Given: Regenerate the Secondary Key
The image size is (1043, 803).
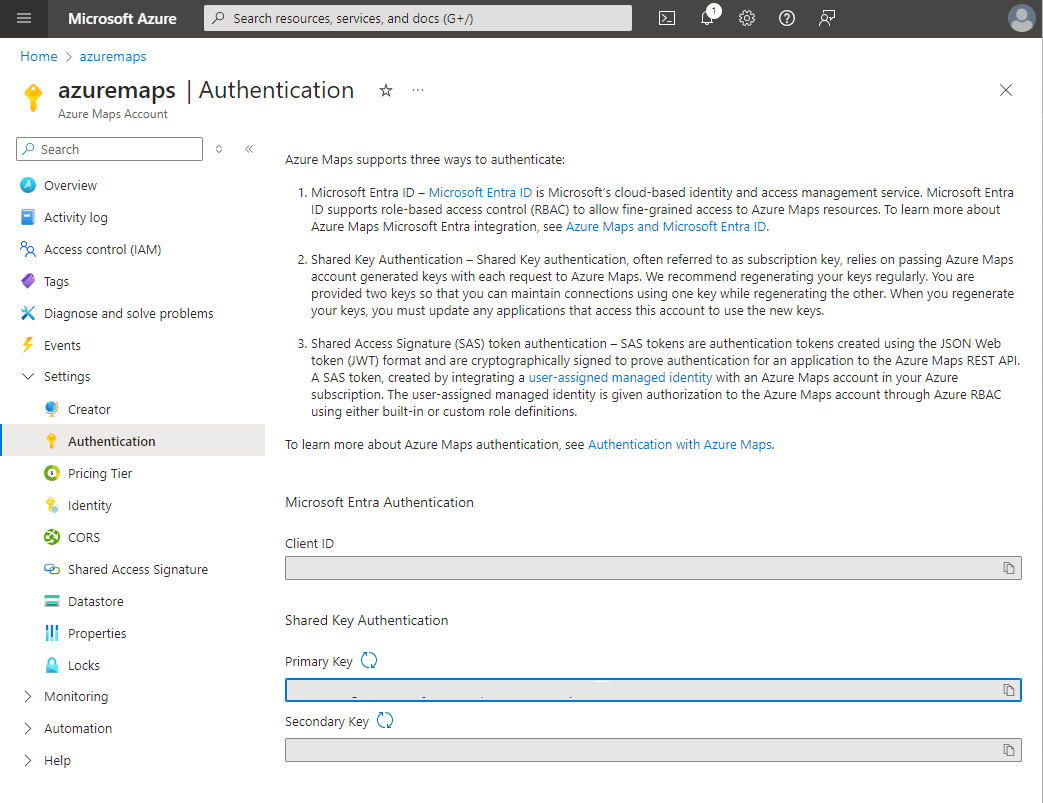Looking at the screenshot, I should [385, 721].
